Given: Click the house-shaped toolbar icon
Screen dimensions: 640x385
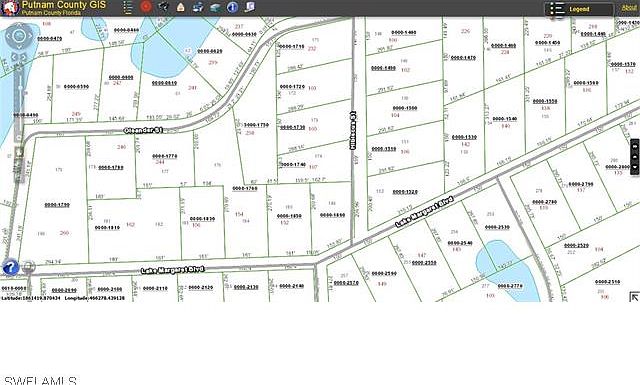Looking at the screenshot, I should [x=180, y=7].
